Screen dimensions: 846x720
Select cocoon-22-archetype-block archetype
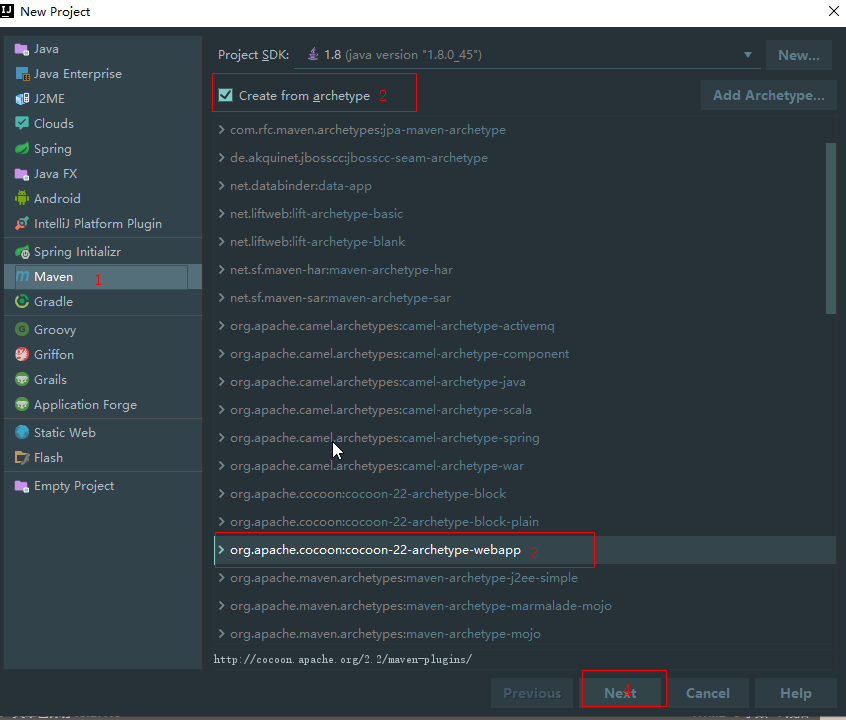[524, 494]
